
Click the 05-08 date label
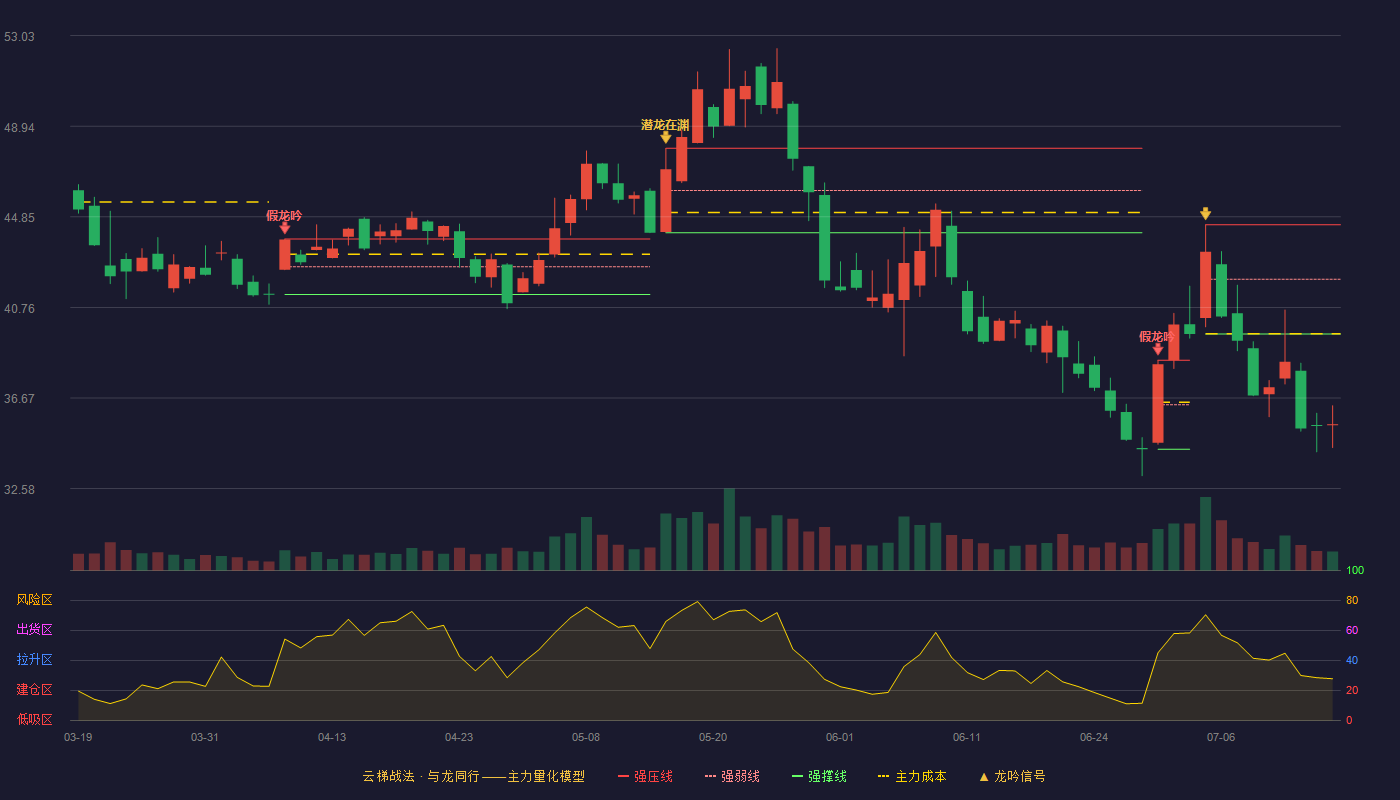586,737
